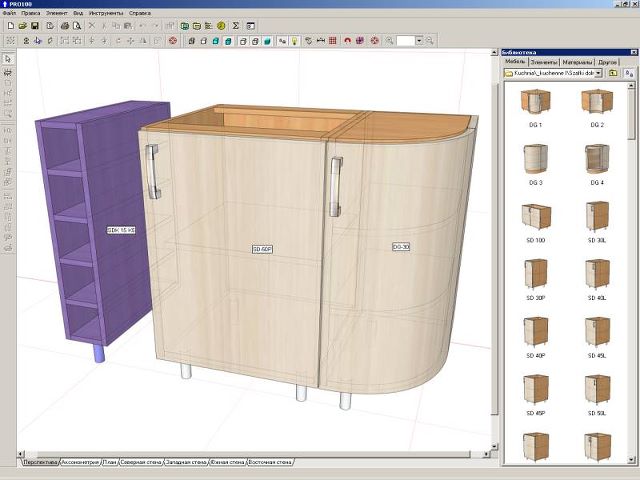Click the New document icon
The width and height of the screenshot is (640, 480).
coord(9,24)
